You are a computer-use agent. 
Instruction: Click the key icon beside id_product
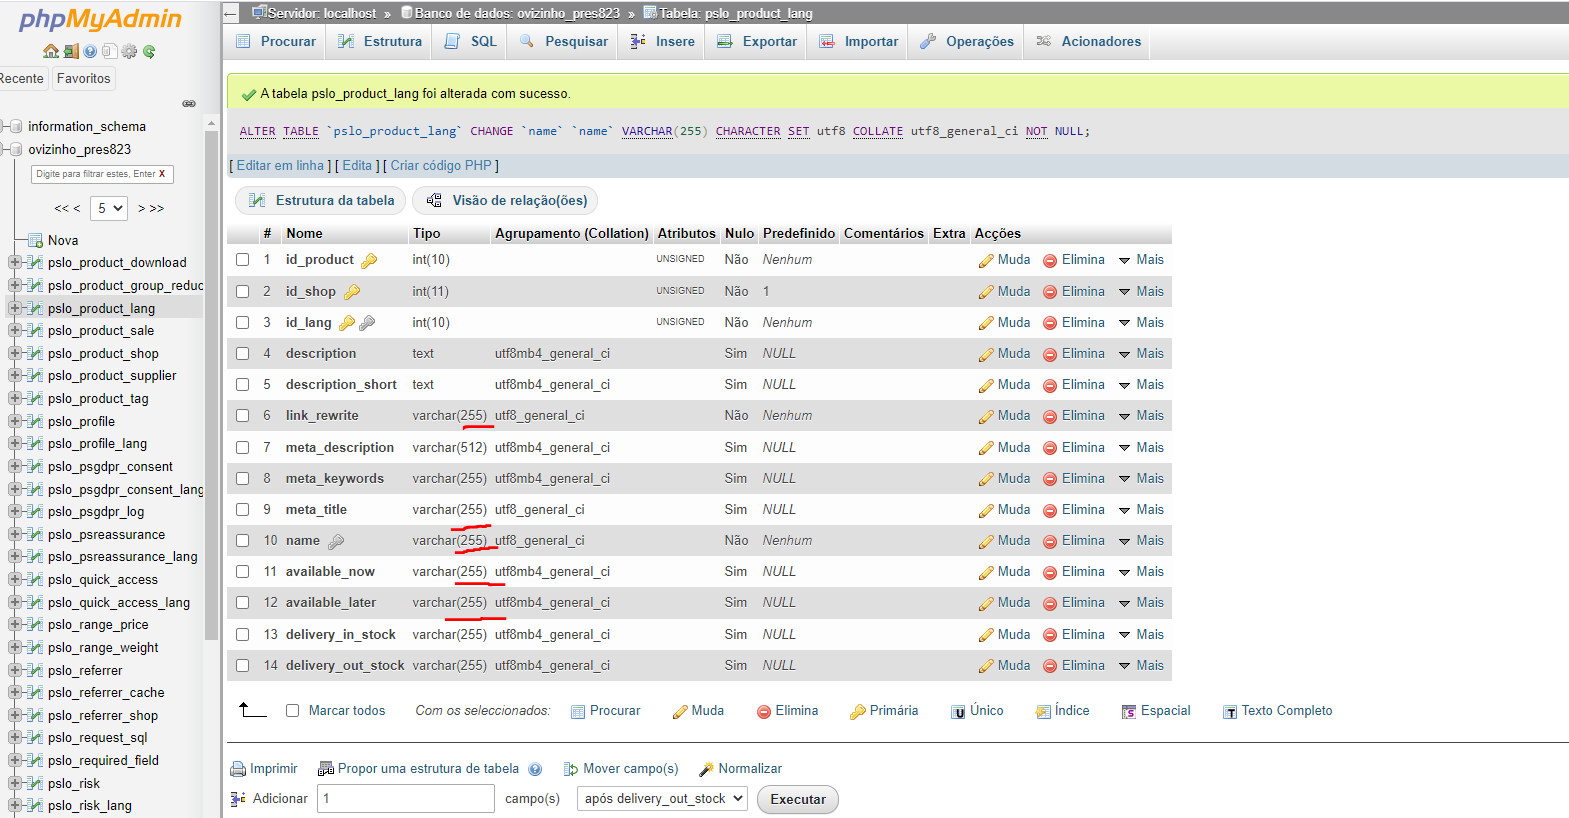(x=369, y=260)
